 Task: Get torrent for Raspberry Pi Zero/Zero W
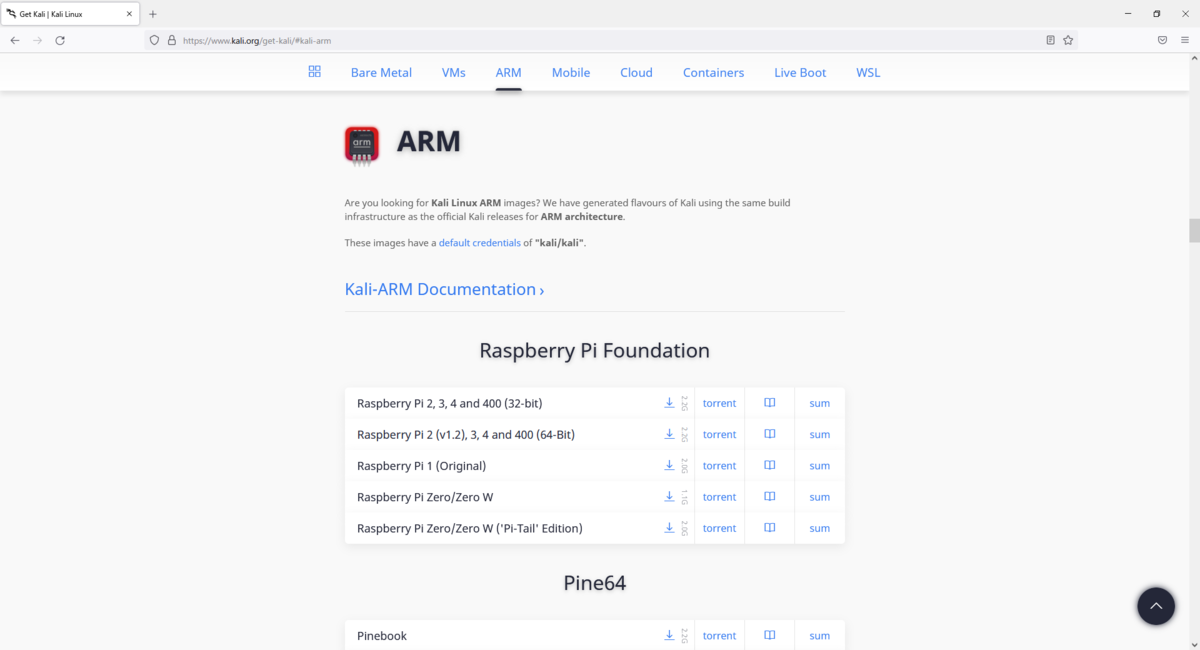click(719, 496)
